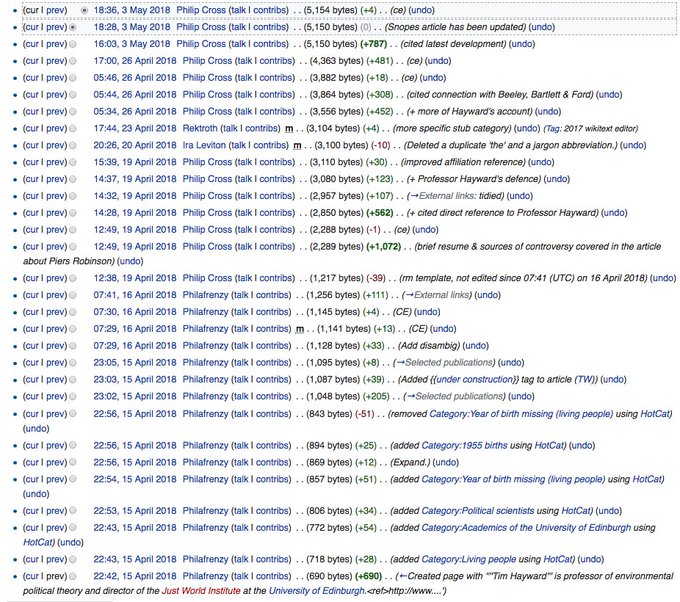Select radio button for 16:03, 3 May 2018 revision

coord(73,44)
